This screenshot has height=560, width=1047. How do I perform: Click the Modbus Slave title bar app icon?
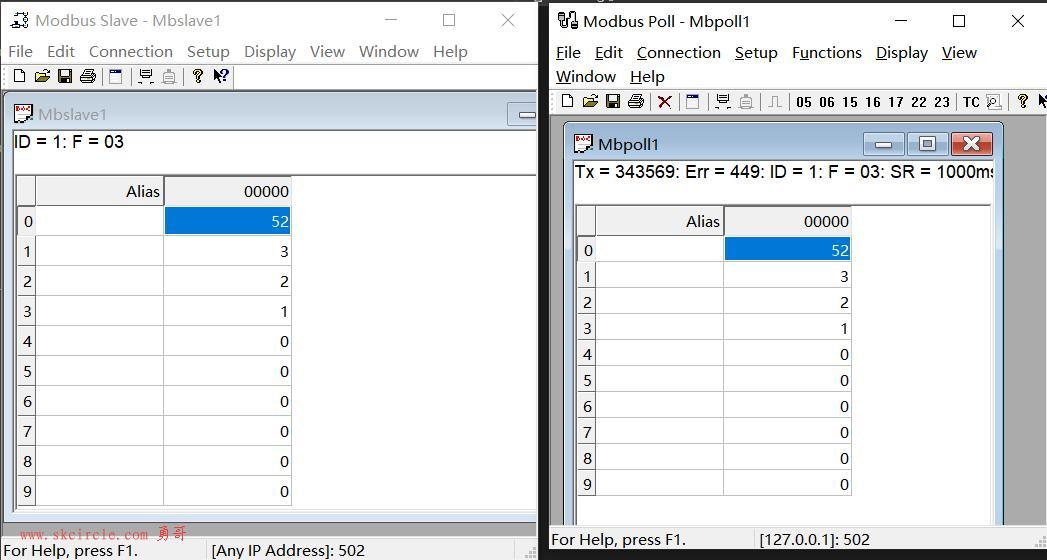[20, 21]
